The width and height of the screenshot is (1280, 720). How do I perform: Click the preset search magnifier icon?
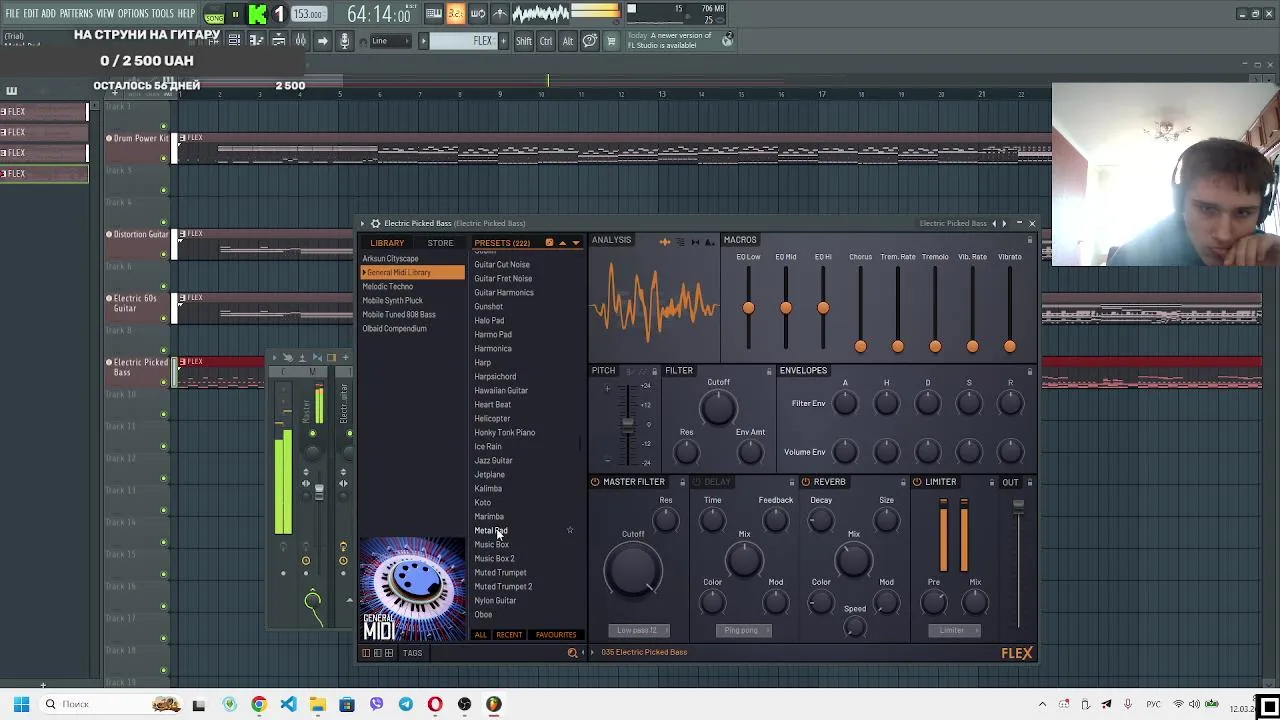tap(572, 653)
